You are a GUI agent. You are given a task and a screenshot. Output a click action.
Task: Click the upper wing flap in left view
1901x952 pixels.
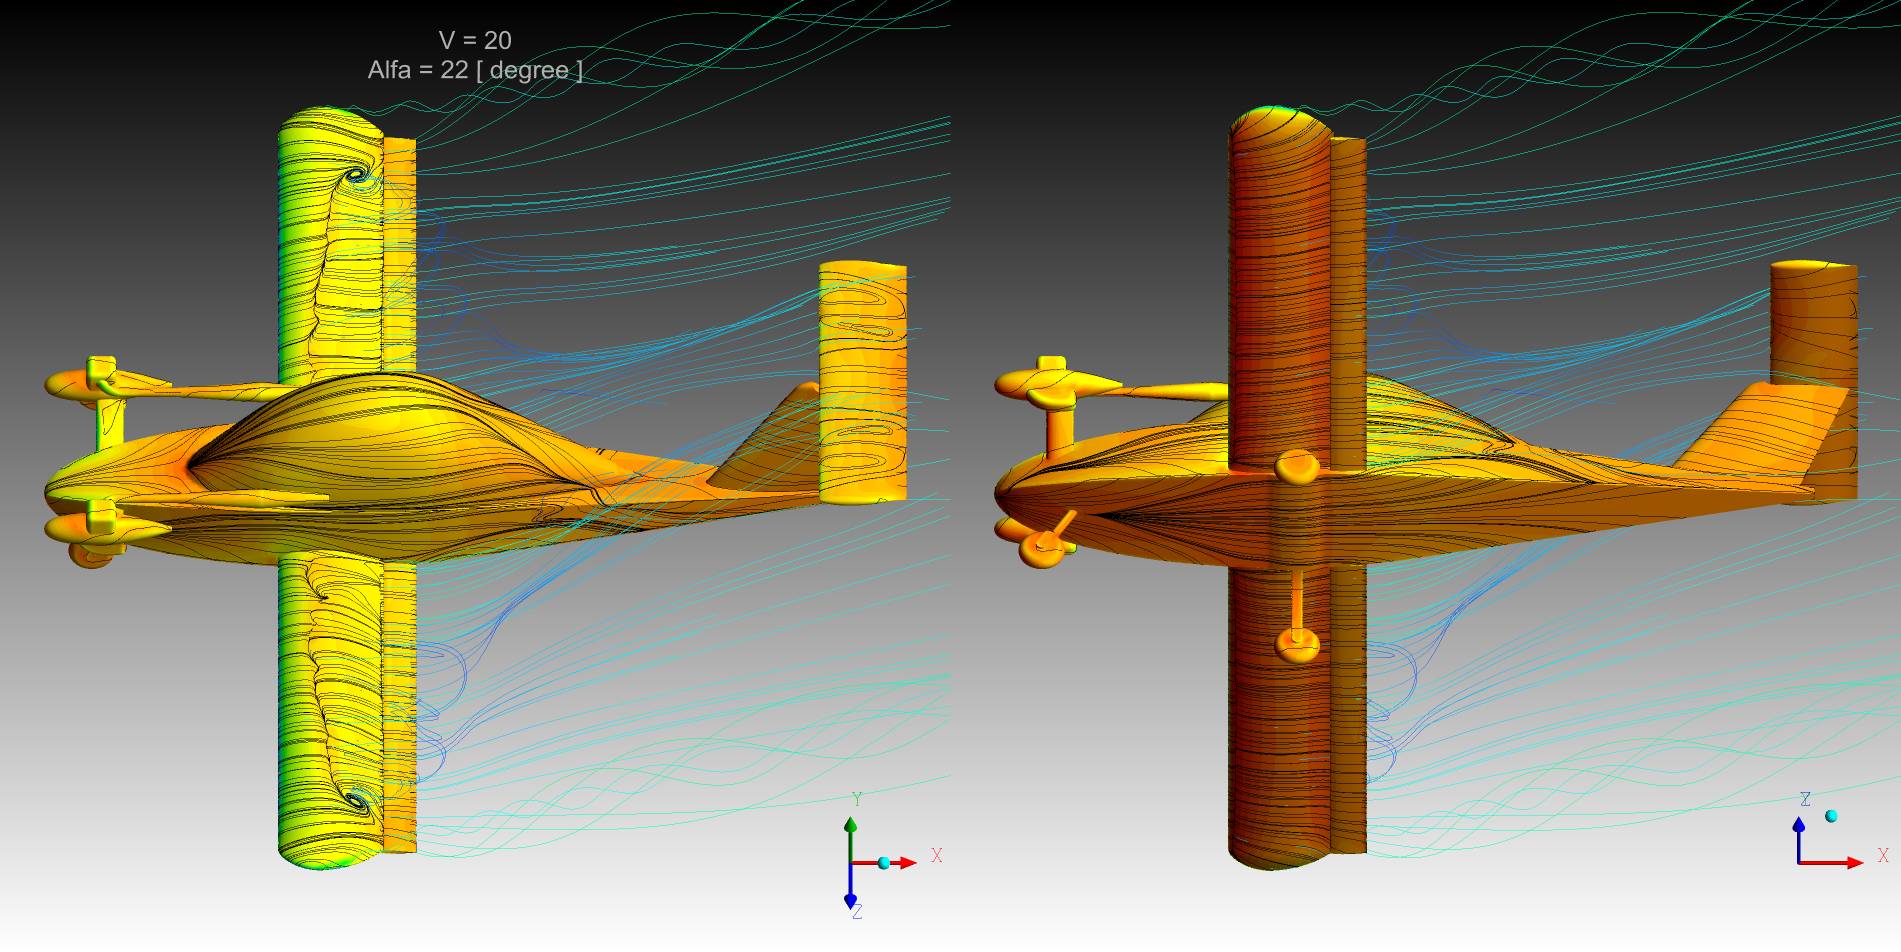(x=399, y=250)
